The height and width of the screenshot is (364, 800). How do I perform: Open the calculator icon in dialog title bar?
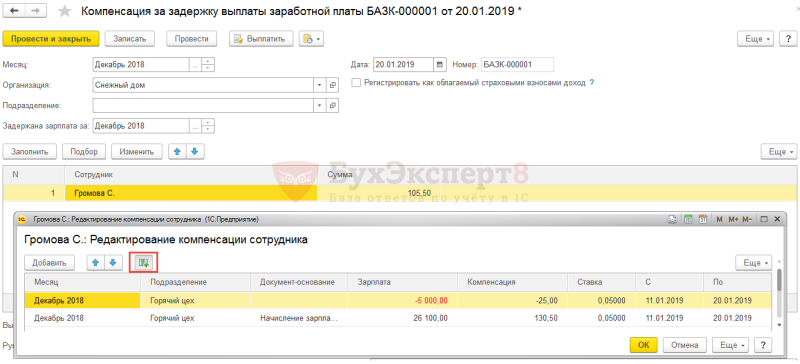point(688,220)
